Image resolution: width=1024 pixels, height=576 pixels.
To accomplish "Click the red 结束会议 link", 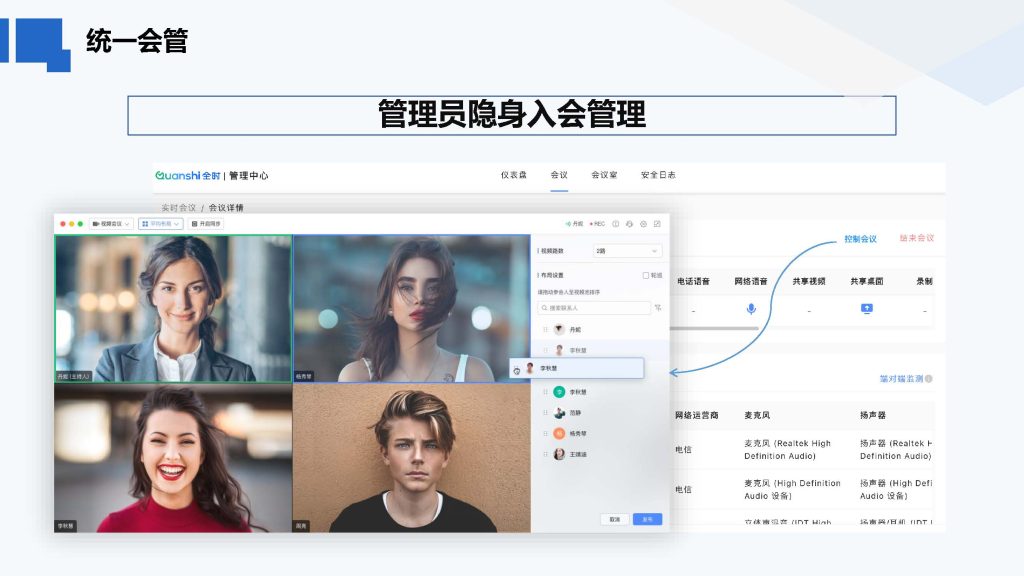I will tap(917, 238).
